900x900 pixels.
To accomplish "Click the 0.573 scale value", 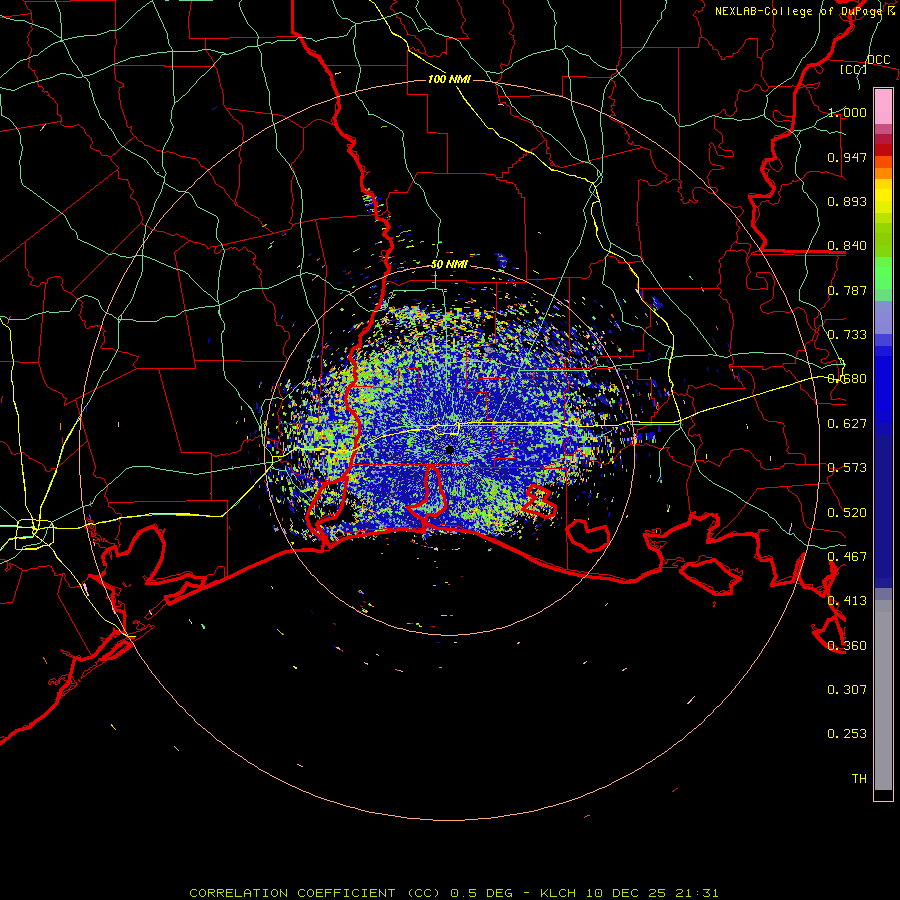I will tap(847, 468).
